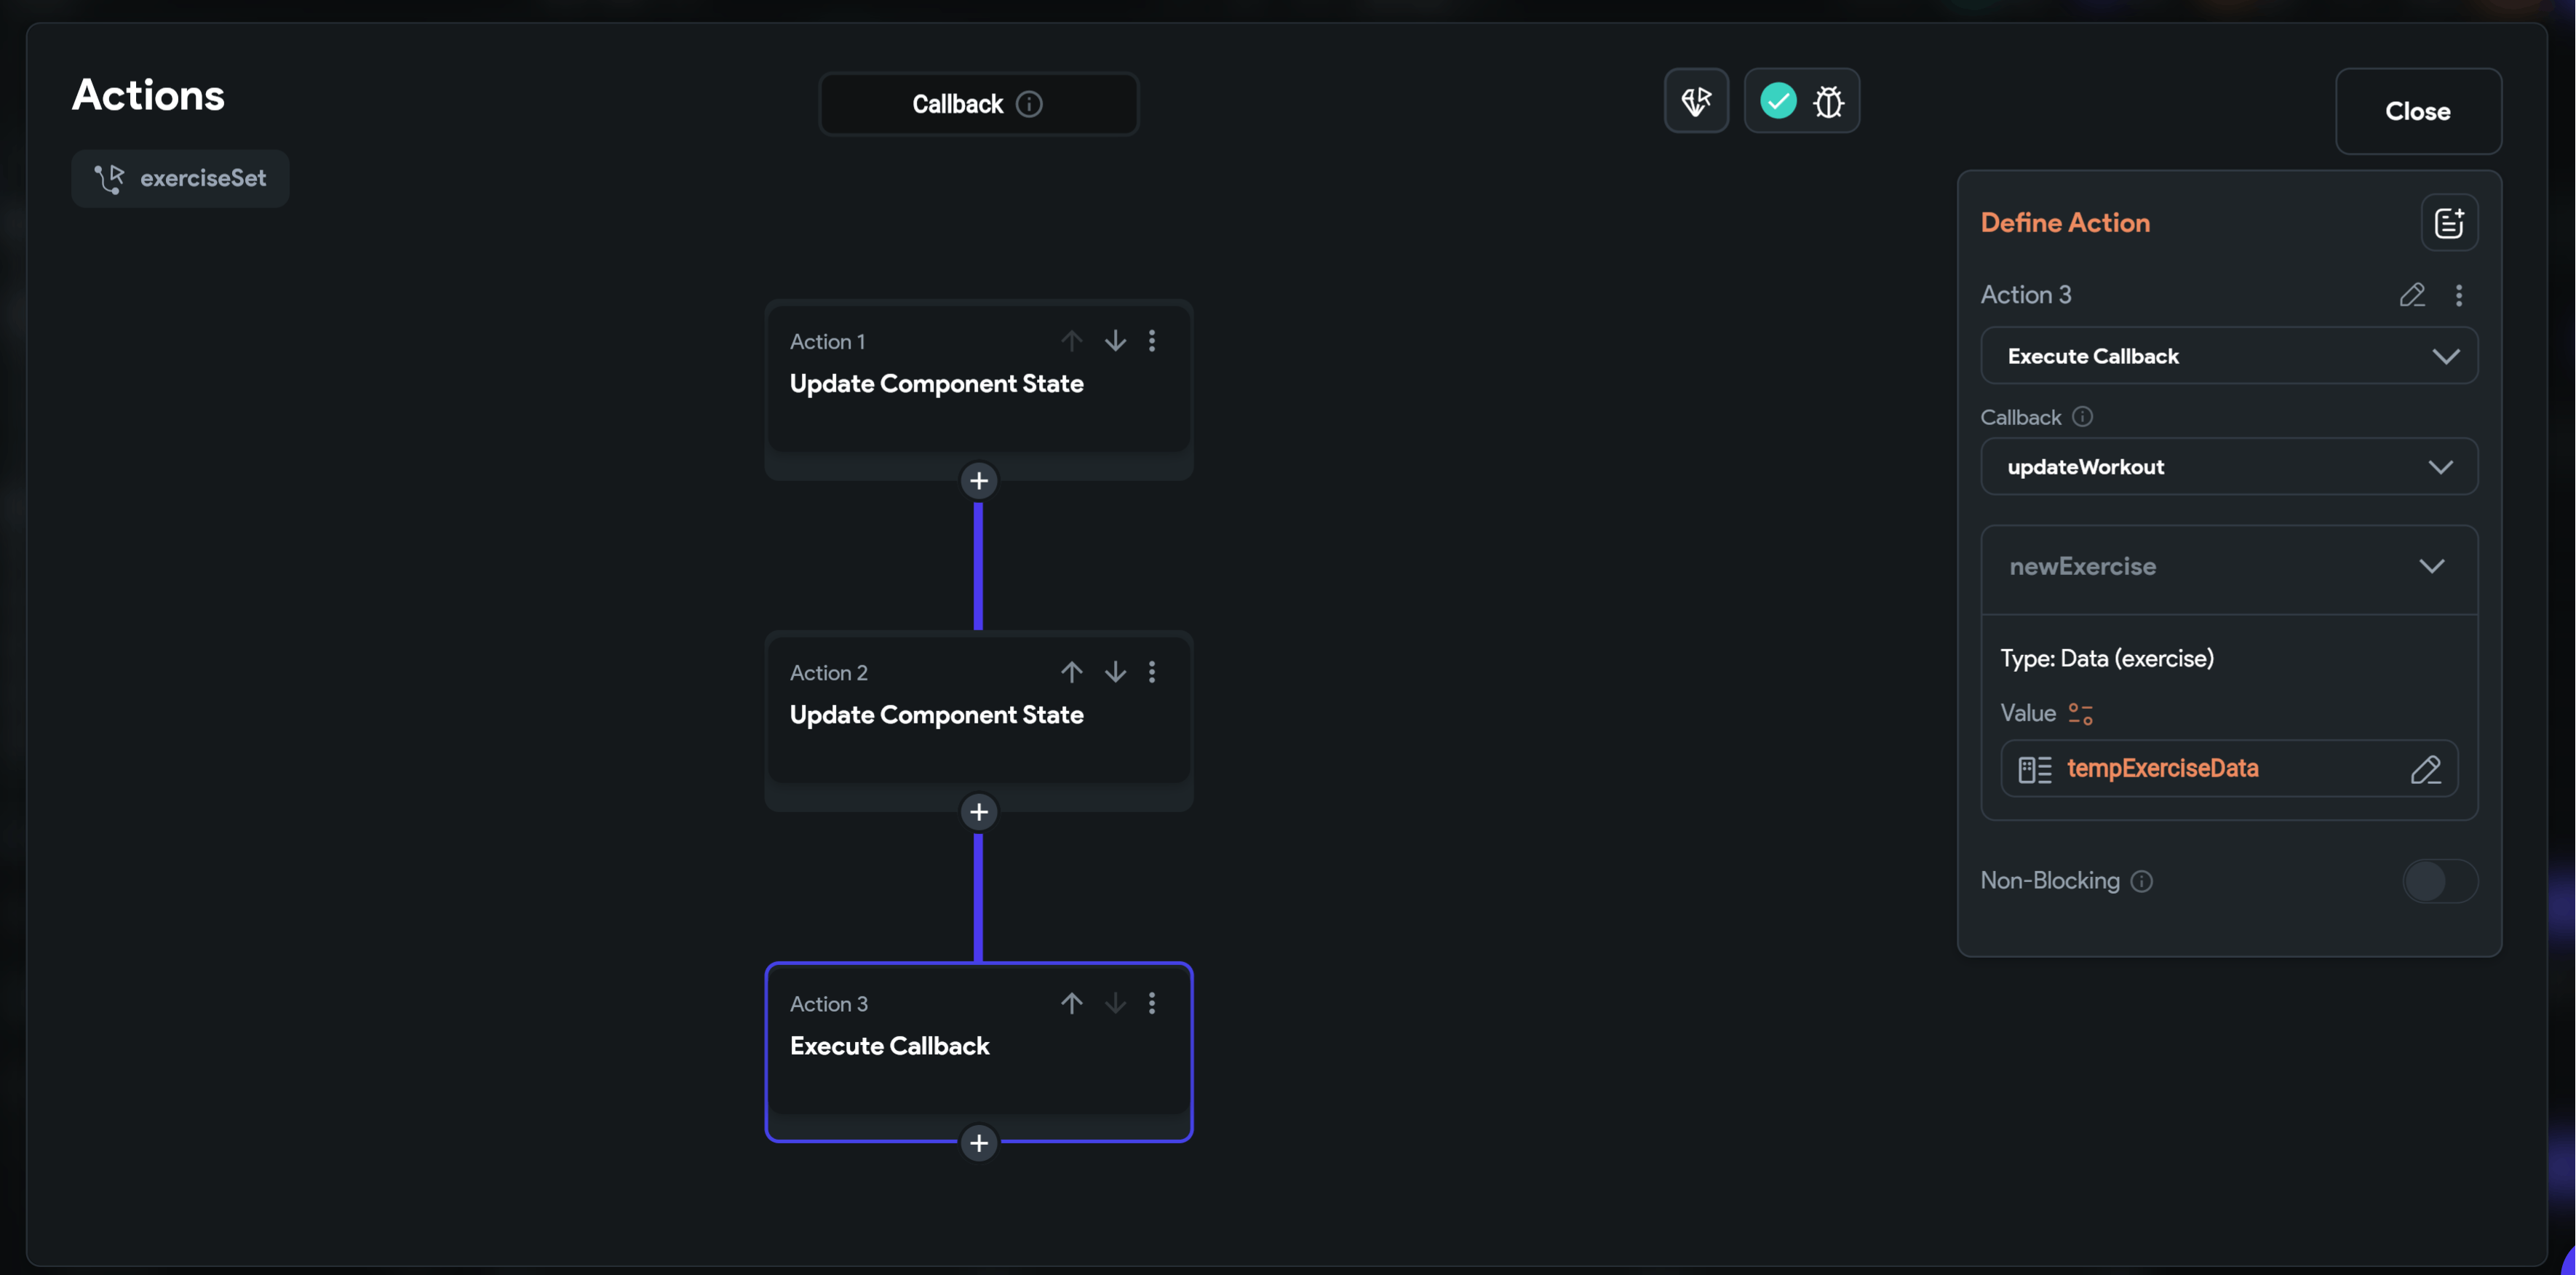
Task: Click Value variable settings icon
Action: click(2081, 714)
